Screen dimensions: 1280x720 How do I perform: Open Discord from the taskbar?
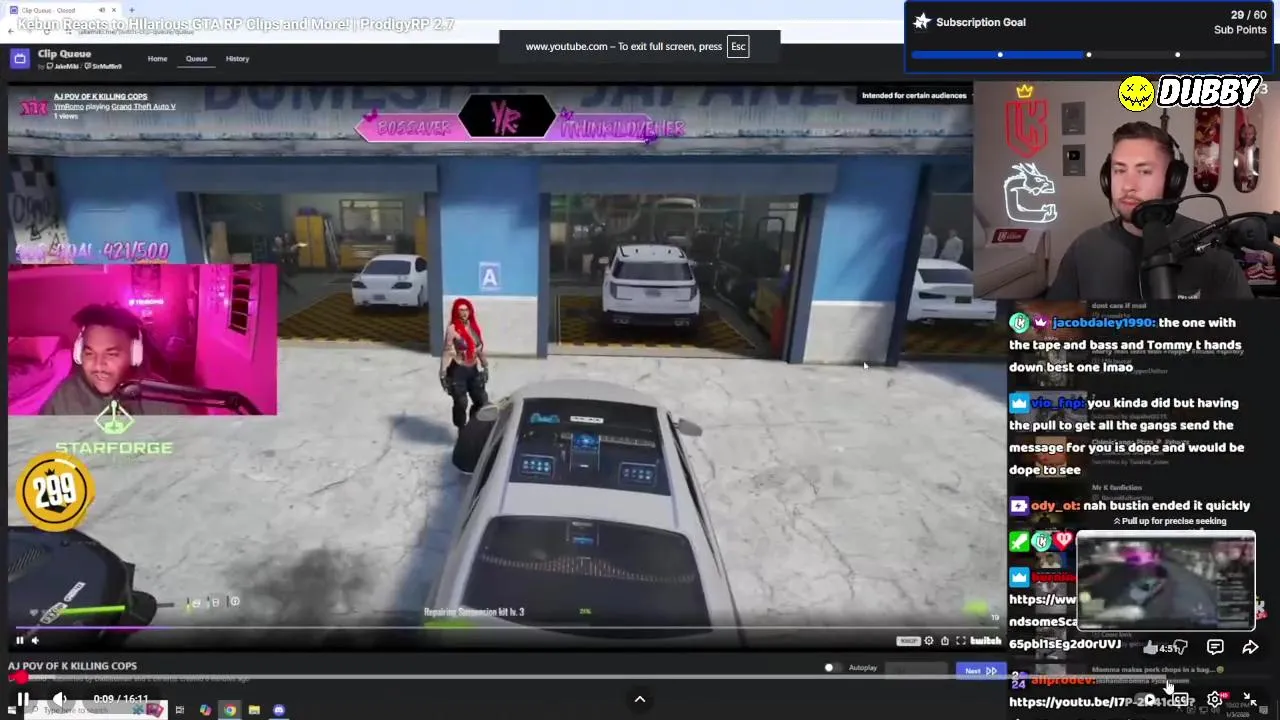pyautogui.click(x=279, y=710)
